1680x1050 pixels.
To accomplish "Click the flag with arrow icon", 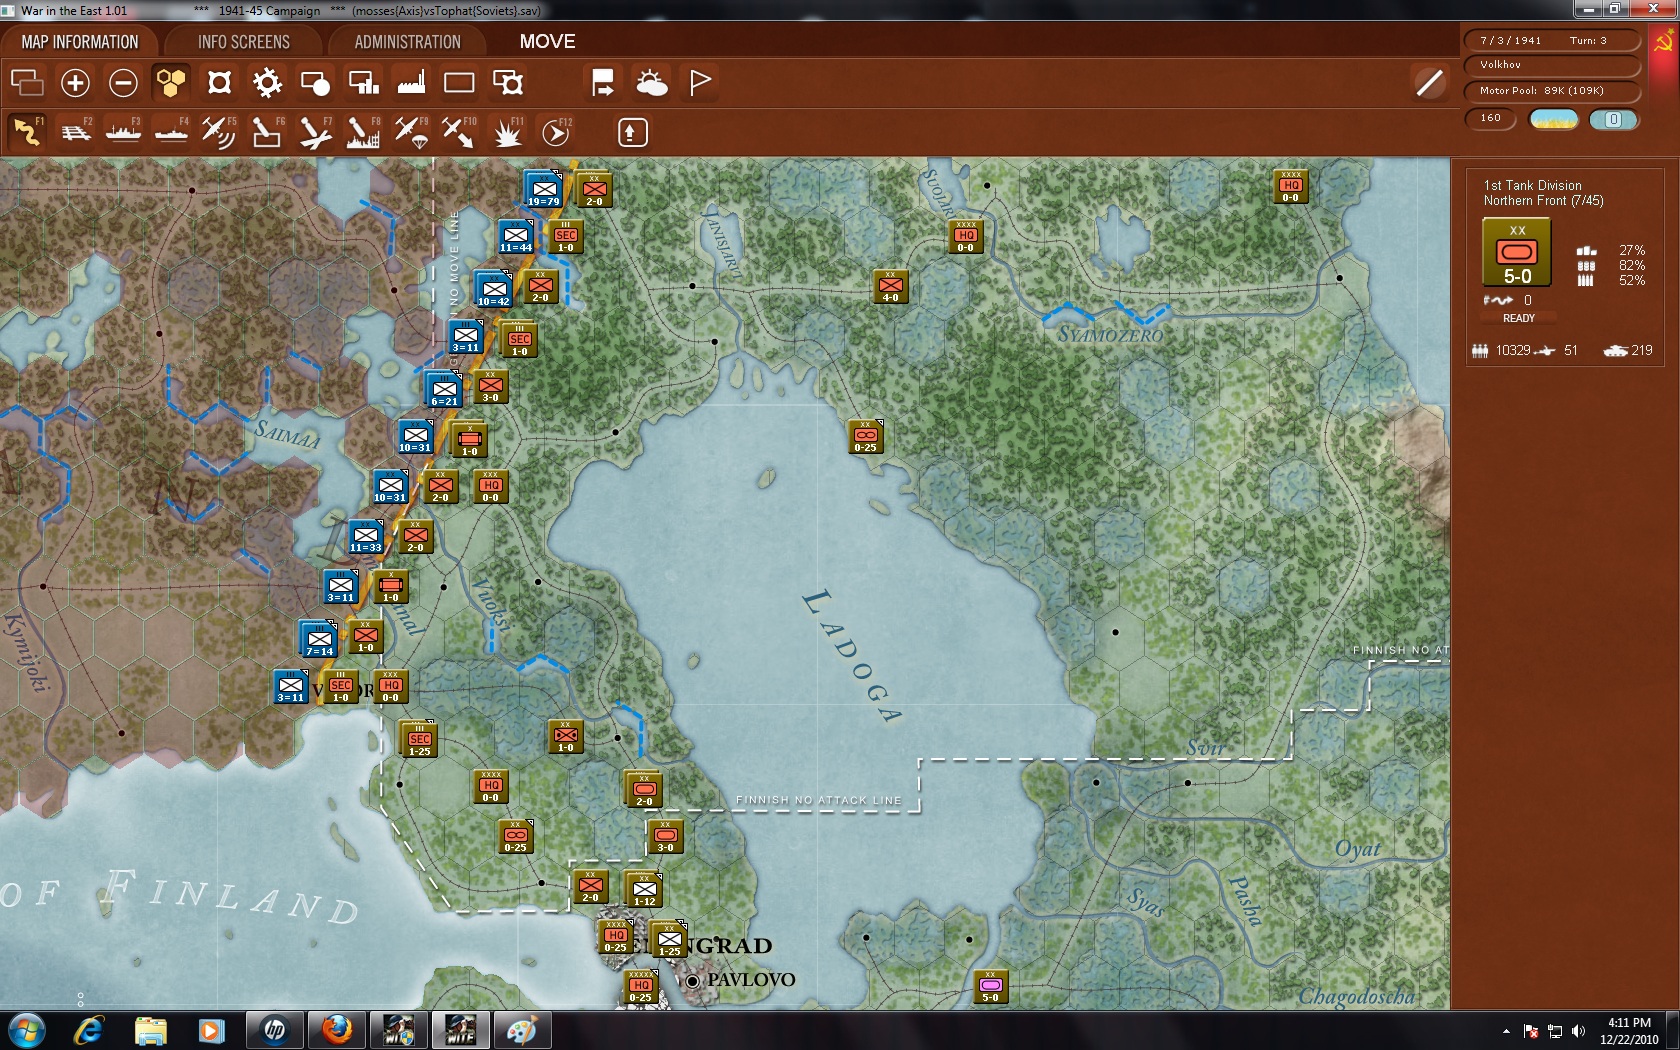I will click(x=603, y=83).
